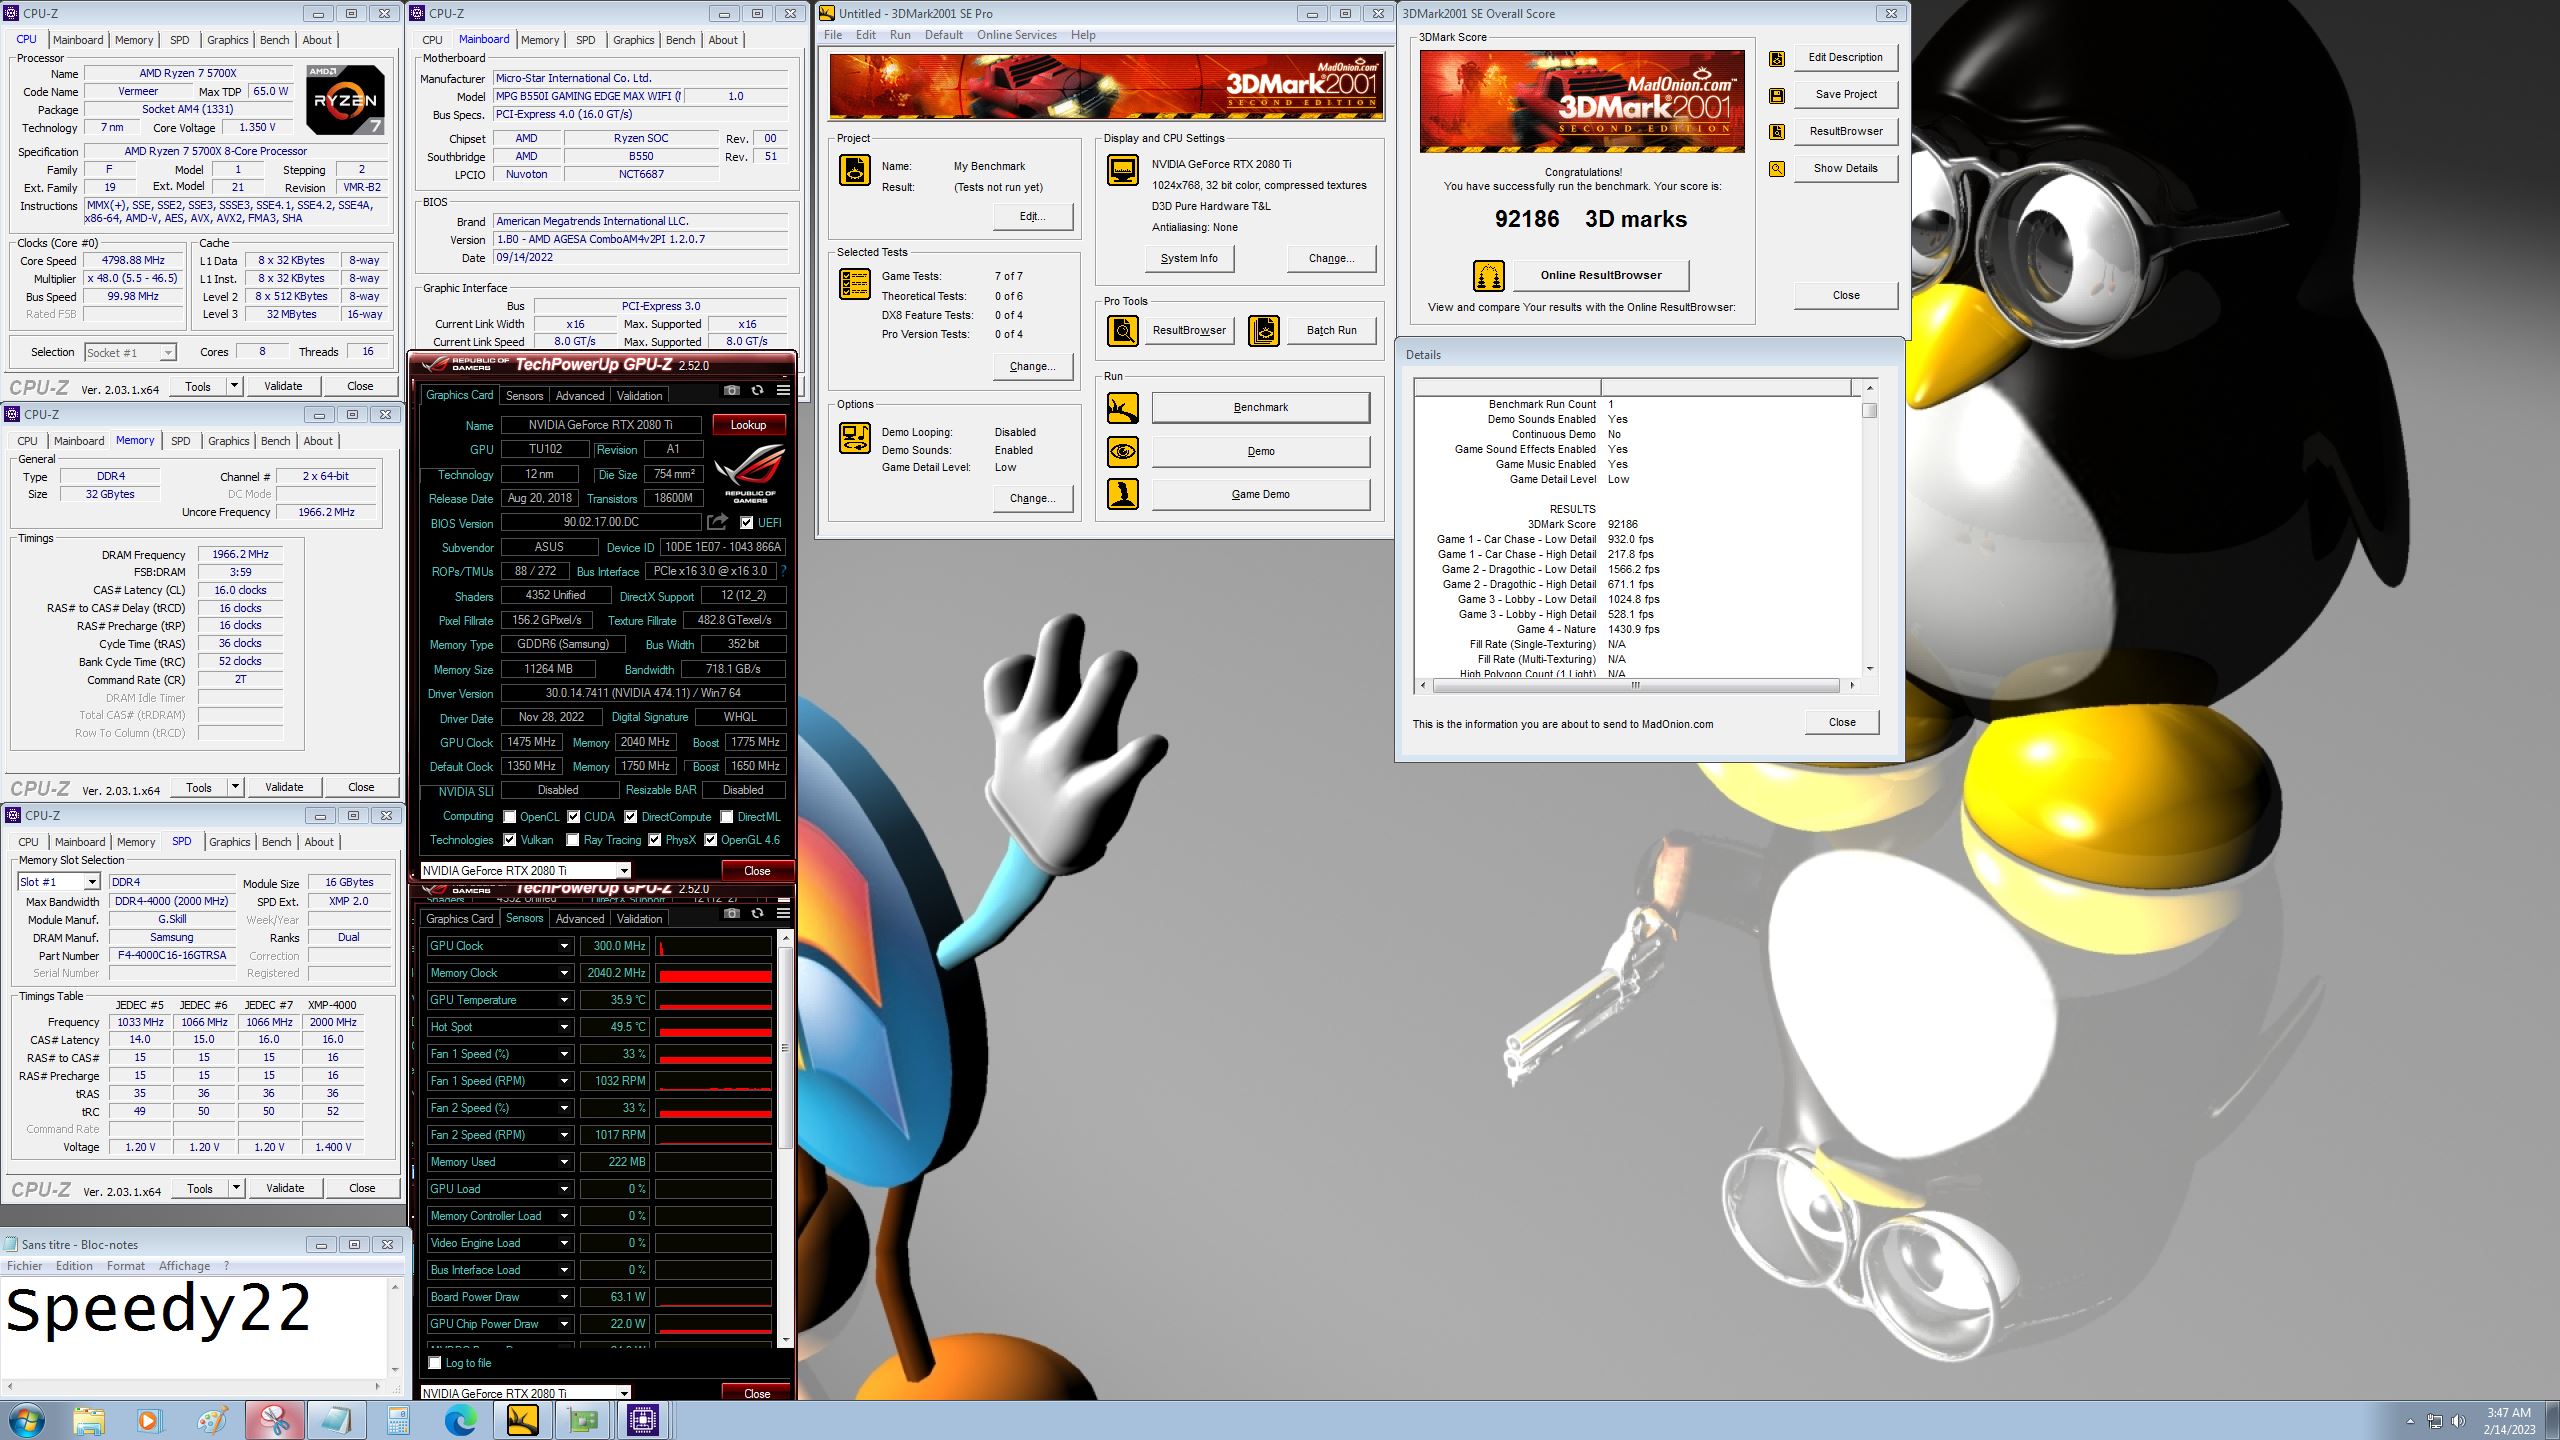Toggle the Ray Tracing checkbox
Image resolution: width=2560 pixels, height=1440 pixels.
tap(572, 840)
